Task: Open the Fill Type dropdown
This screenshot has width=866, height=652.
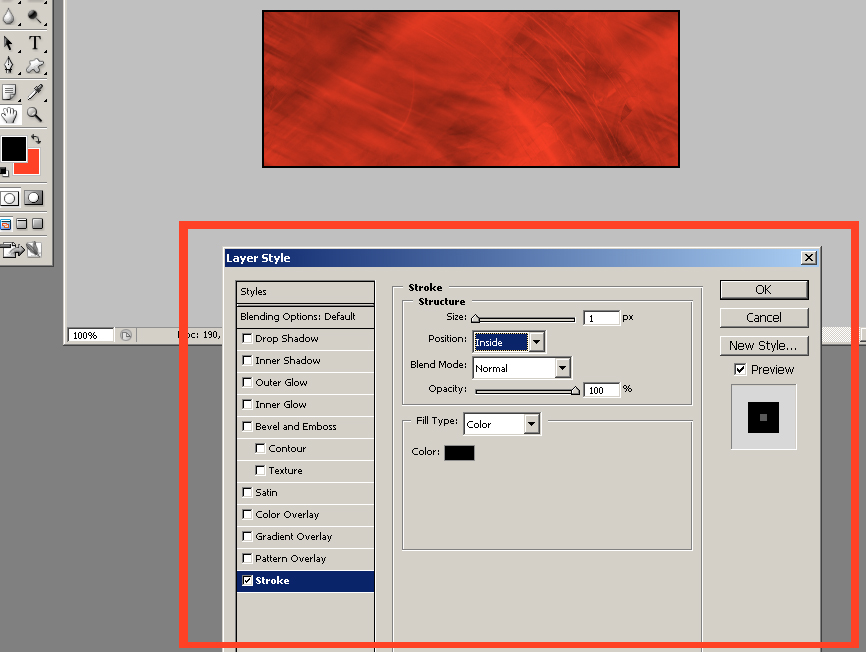Action: click(x=501, y=424)
